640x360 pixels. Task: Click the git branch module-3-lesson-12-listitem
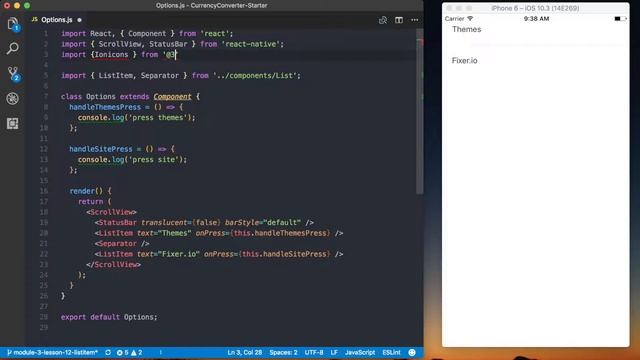click(x=52, y=352)
